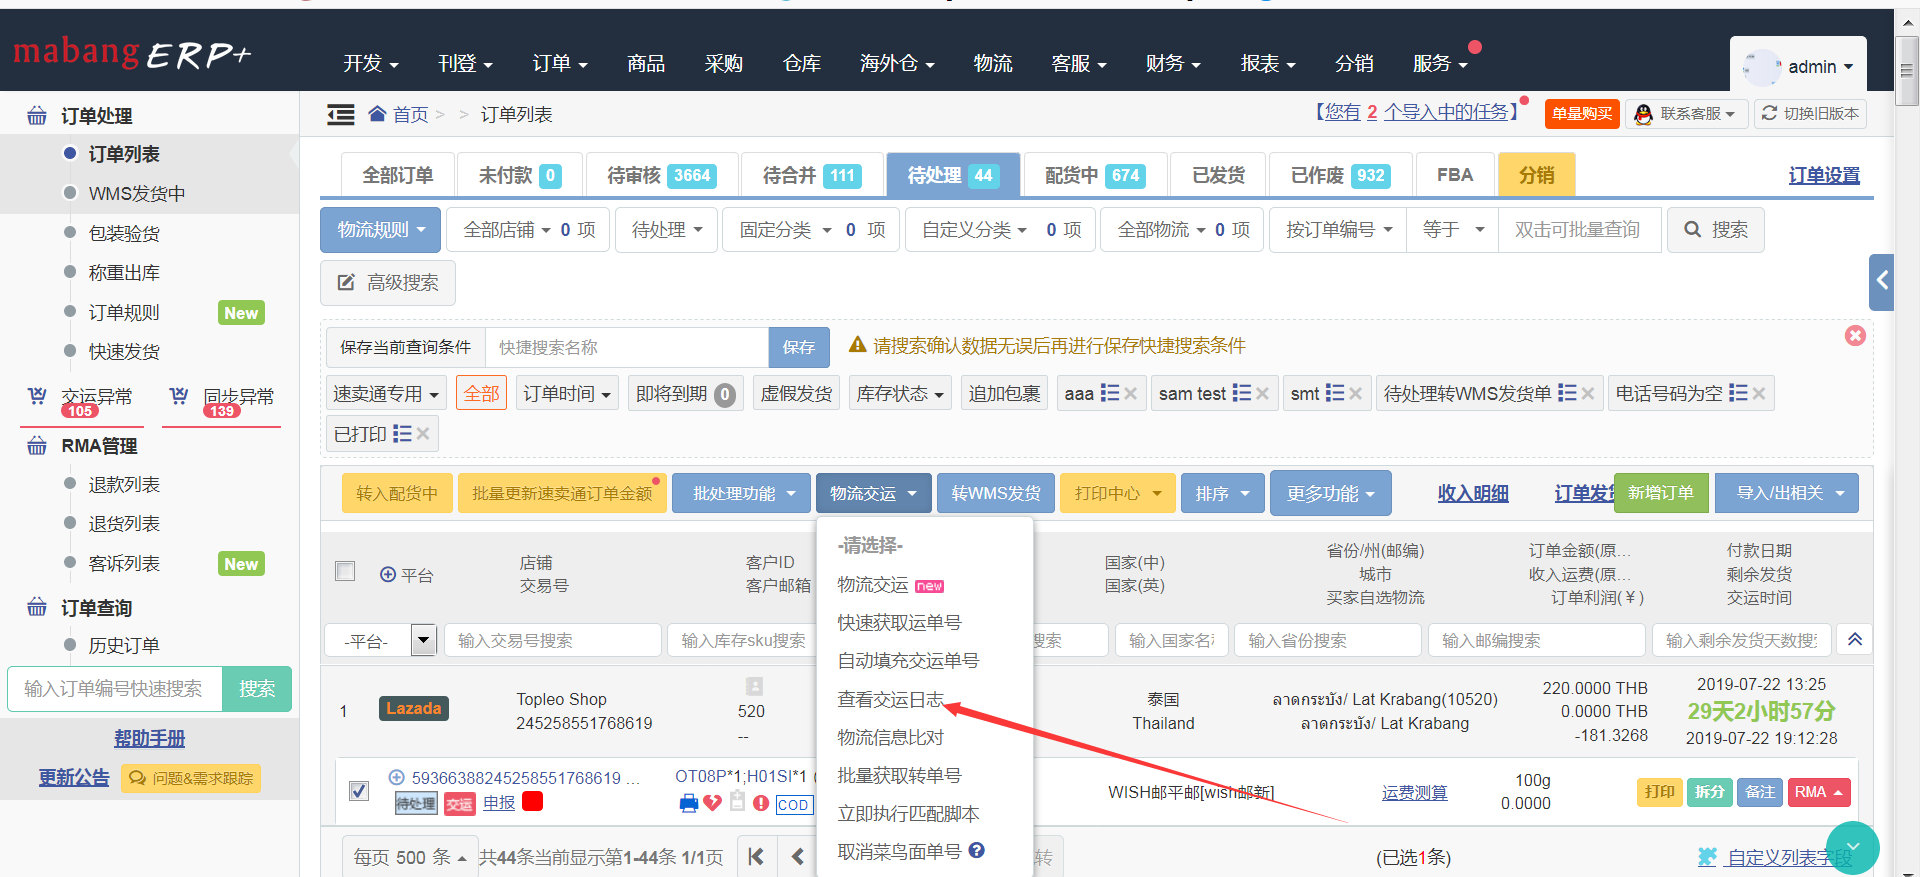1920x877 pixels.
Task: Click the 转WMS发货 button
Action: click(996, 493)
